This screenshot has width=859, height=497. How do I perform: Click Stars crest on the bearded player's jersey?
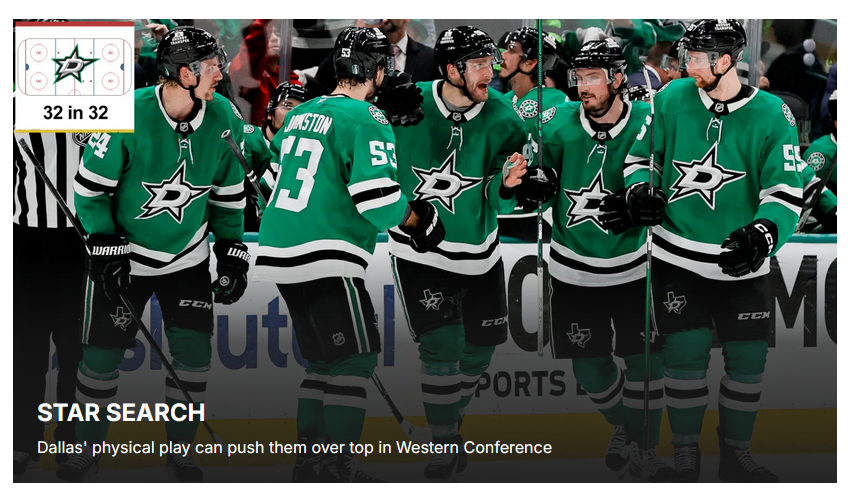point(586,202)
